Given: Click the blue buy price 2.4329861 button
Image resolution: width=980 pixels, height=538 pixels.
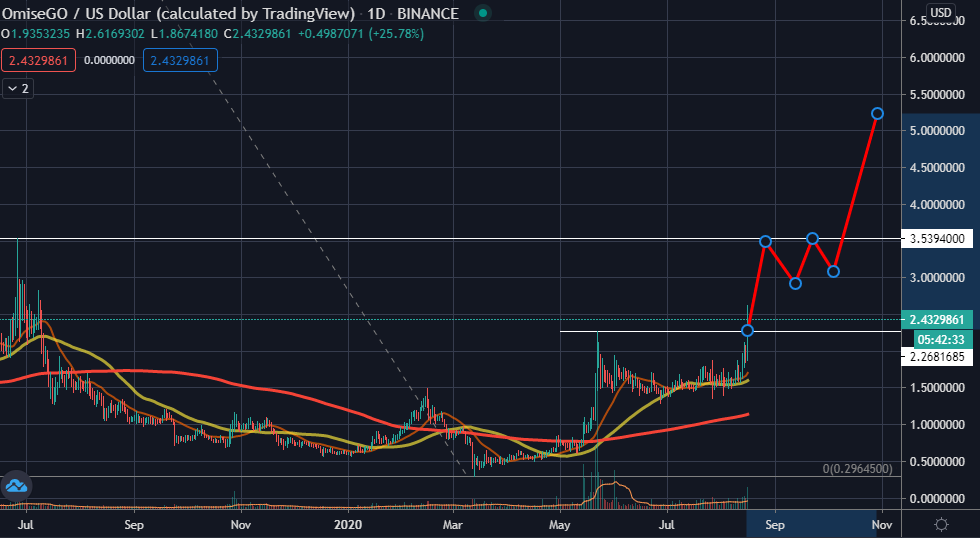Looking at the screenshot, I should (x=180, y=61).
